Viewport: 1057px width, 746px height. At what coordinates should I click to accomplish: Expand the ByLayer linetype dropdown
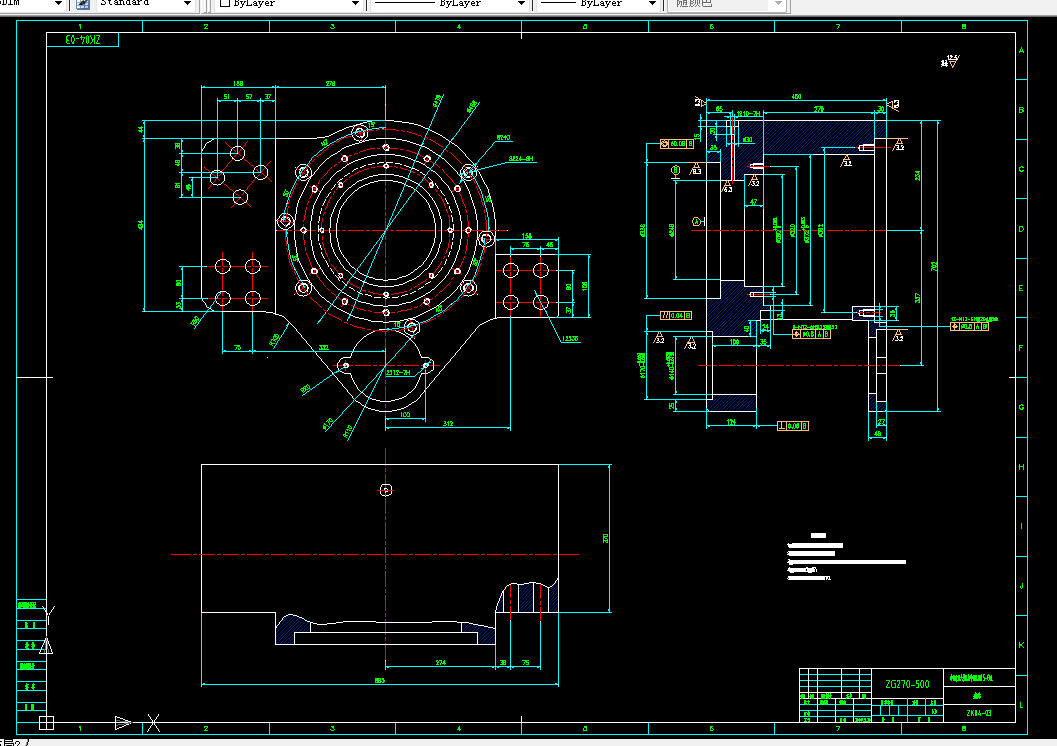pos(520,4)
